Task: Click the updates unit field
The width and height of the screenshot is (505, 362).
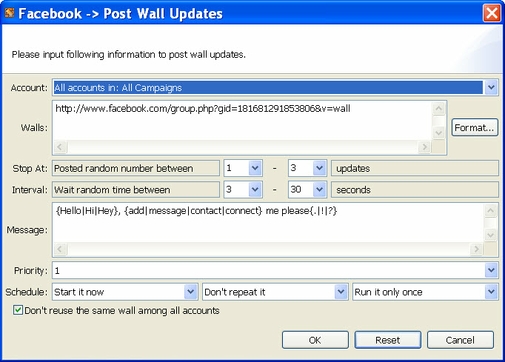Action: click(415, 168)
